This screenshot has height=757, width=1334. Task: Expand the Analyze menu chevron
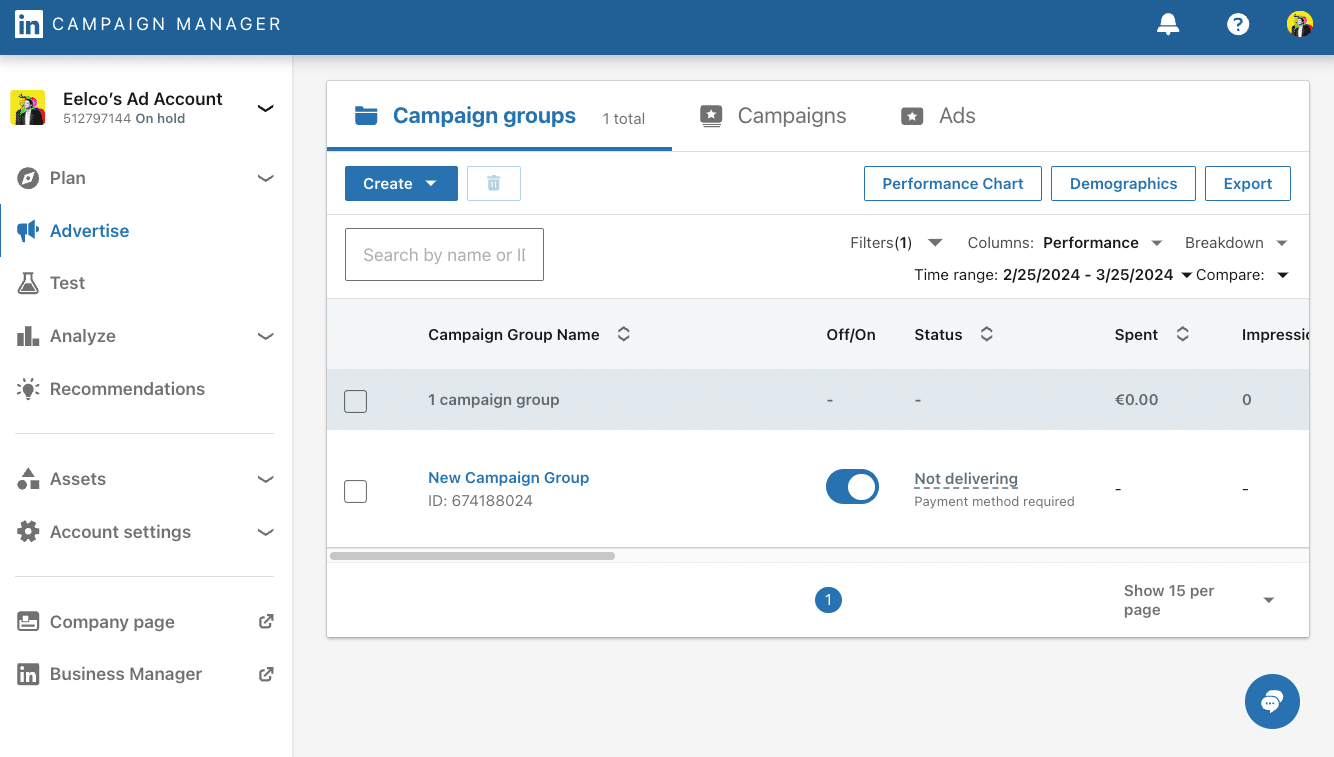[x=265, y=336]
